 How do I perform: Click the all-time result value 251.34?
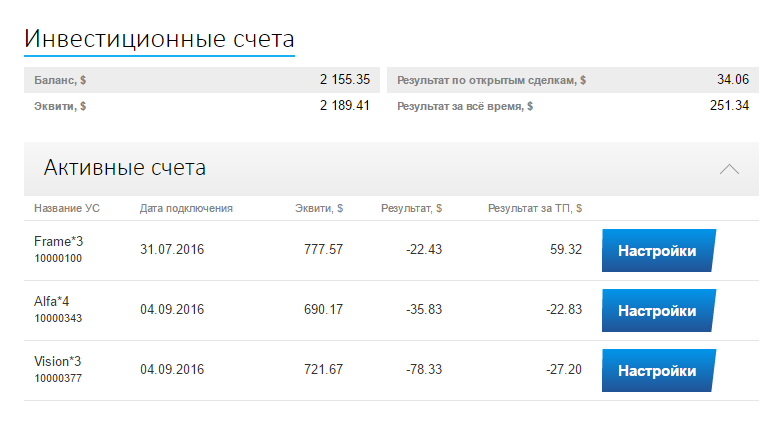[729, 105]
